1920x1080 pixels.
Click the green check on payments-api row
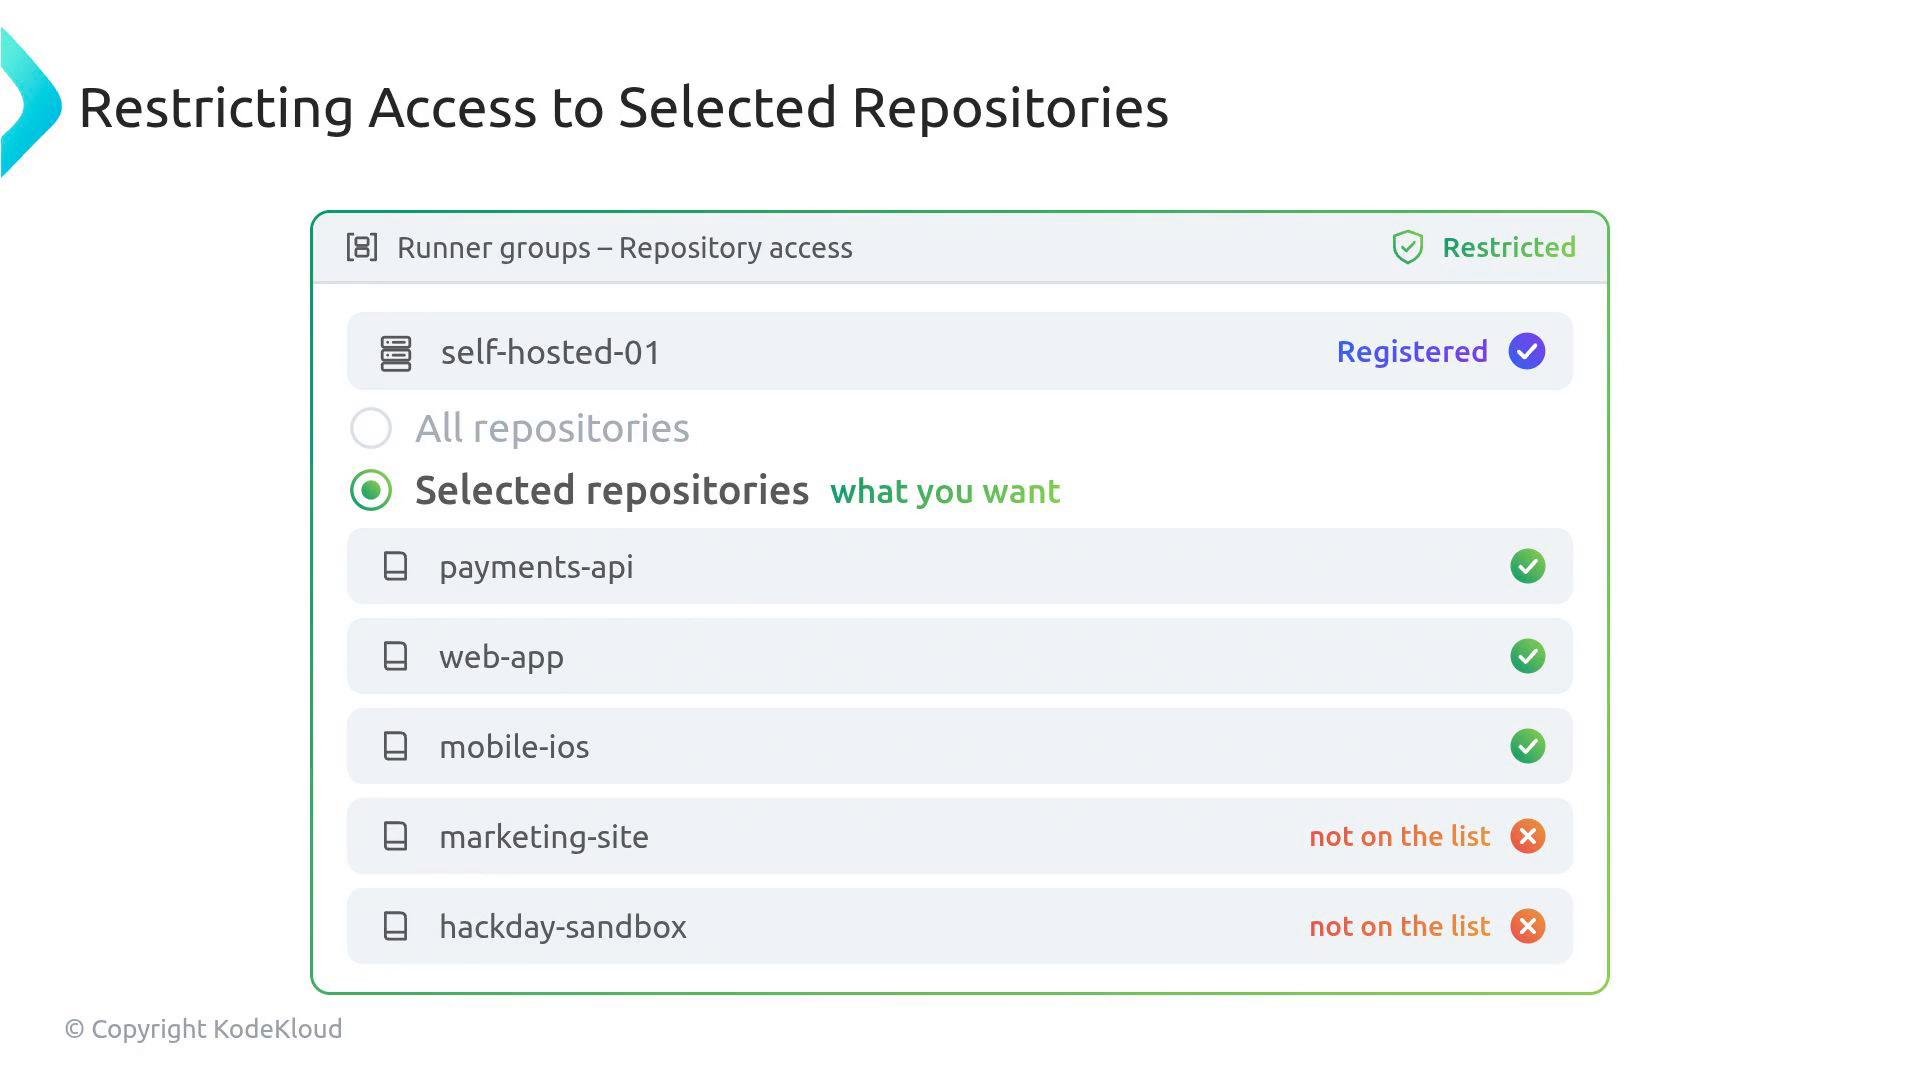(x=1527, y=566)
